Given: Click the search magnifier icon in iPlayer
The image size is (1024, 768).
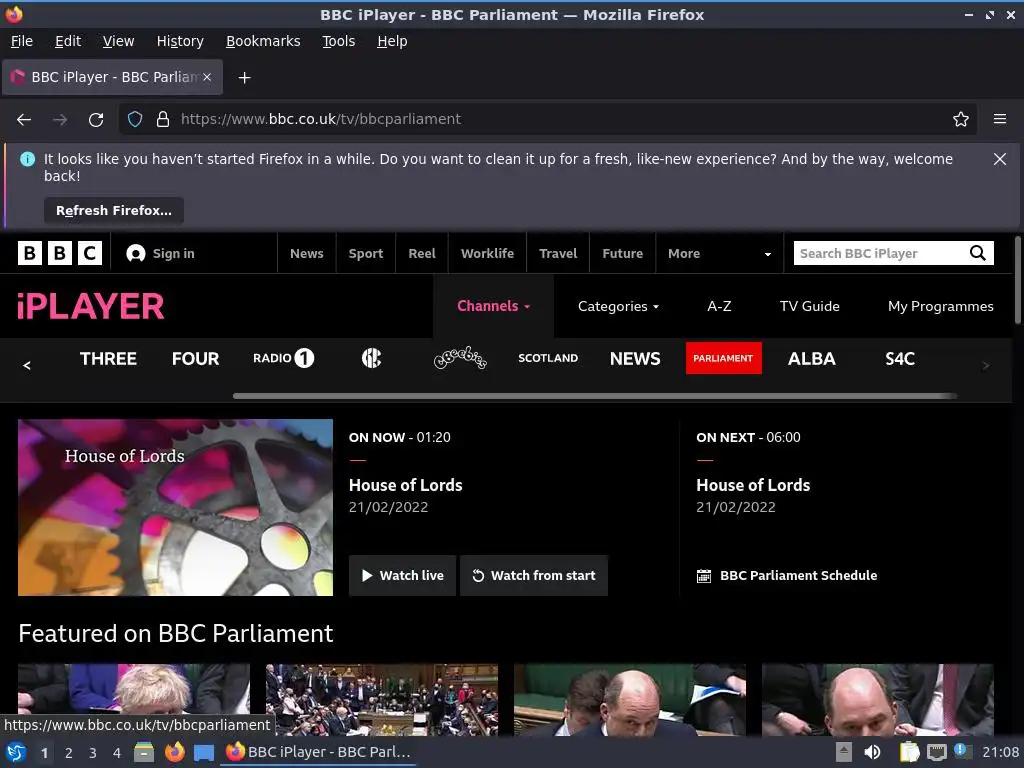Looking at the screenshot, I should (x=978, y=253).
